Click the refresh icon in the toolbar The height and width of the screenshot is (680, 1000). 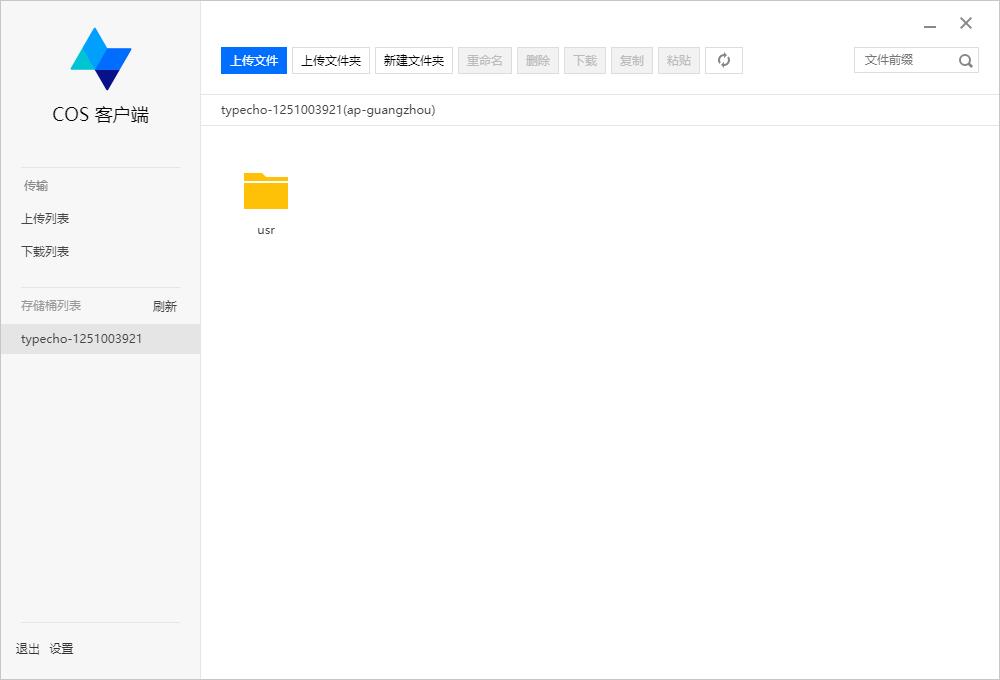pos(724,61)
